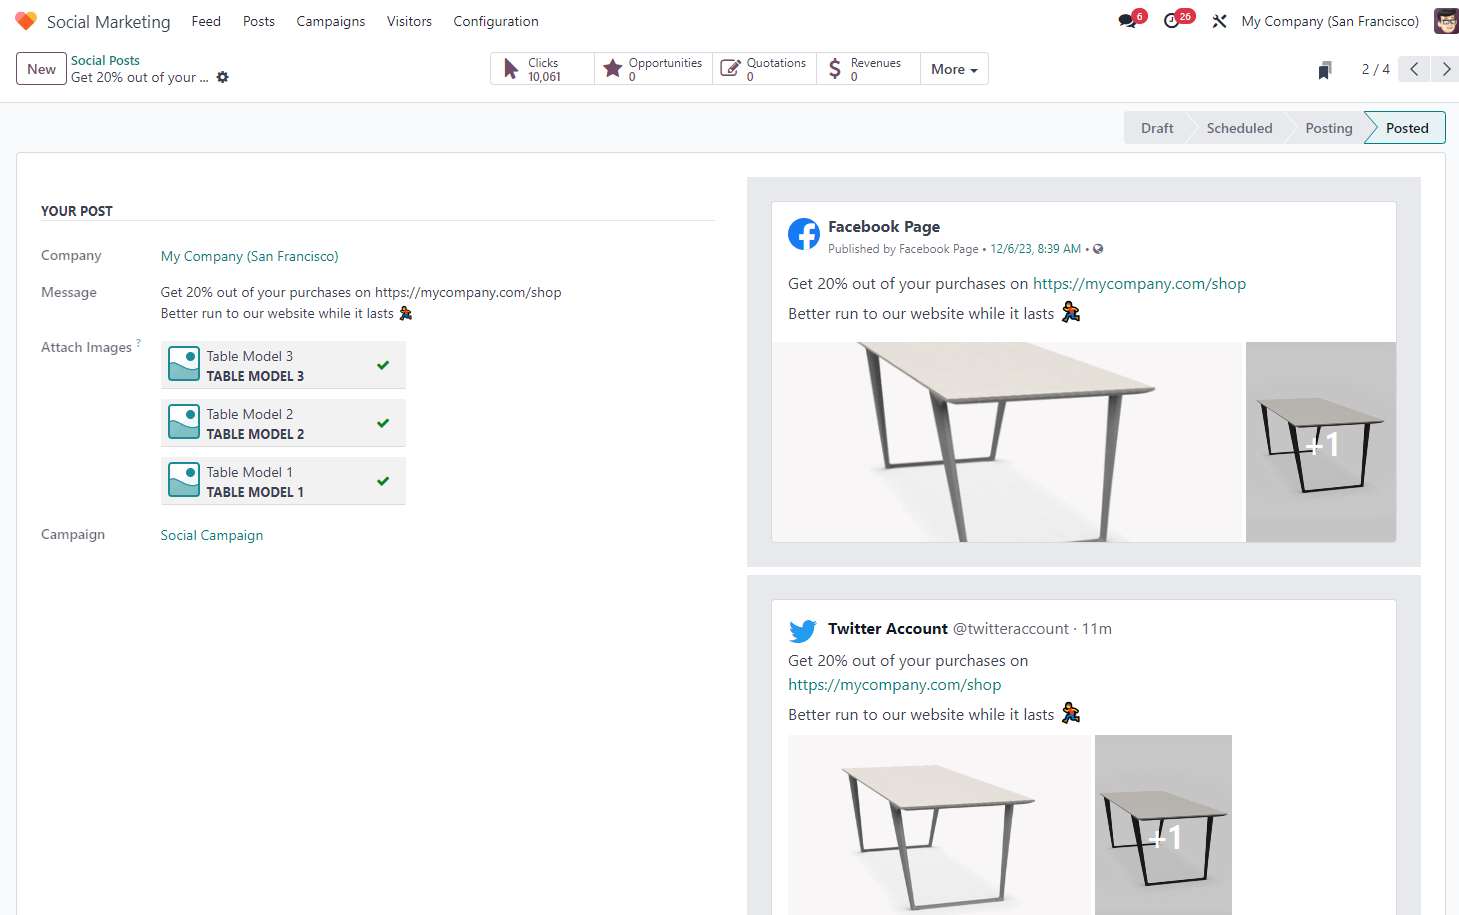Open the Revenues stat button
Image resolution: width=1459 pixels, height=915 pixels.
[x=868, y=69]
